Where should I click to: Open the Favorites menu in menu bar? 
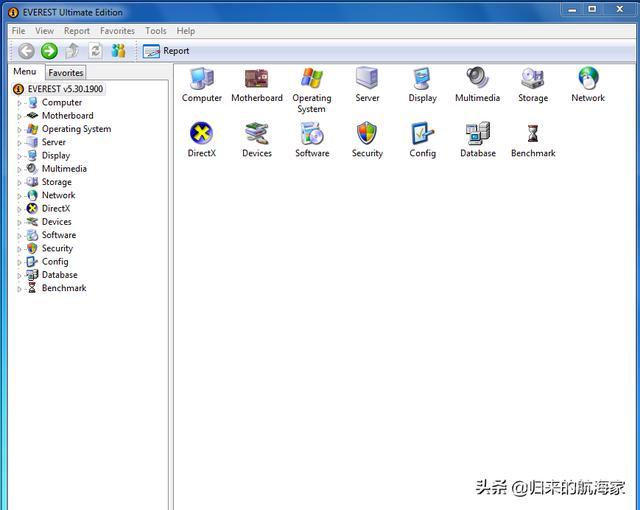click(x=117, y=31)
